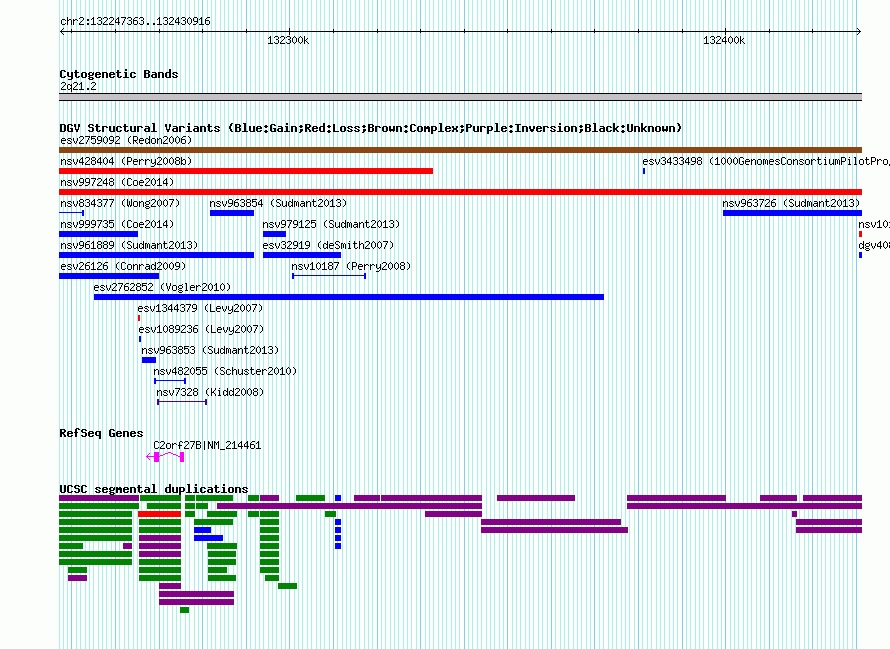Open variant nsv963854 (Sudmant2013) label
Screen dimensions: 890x649
[x=278, y=203]
